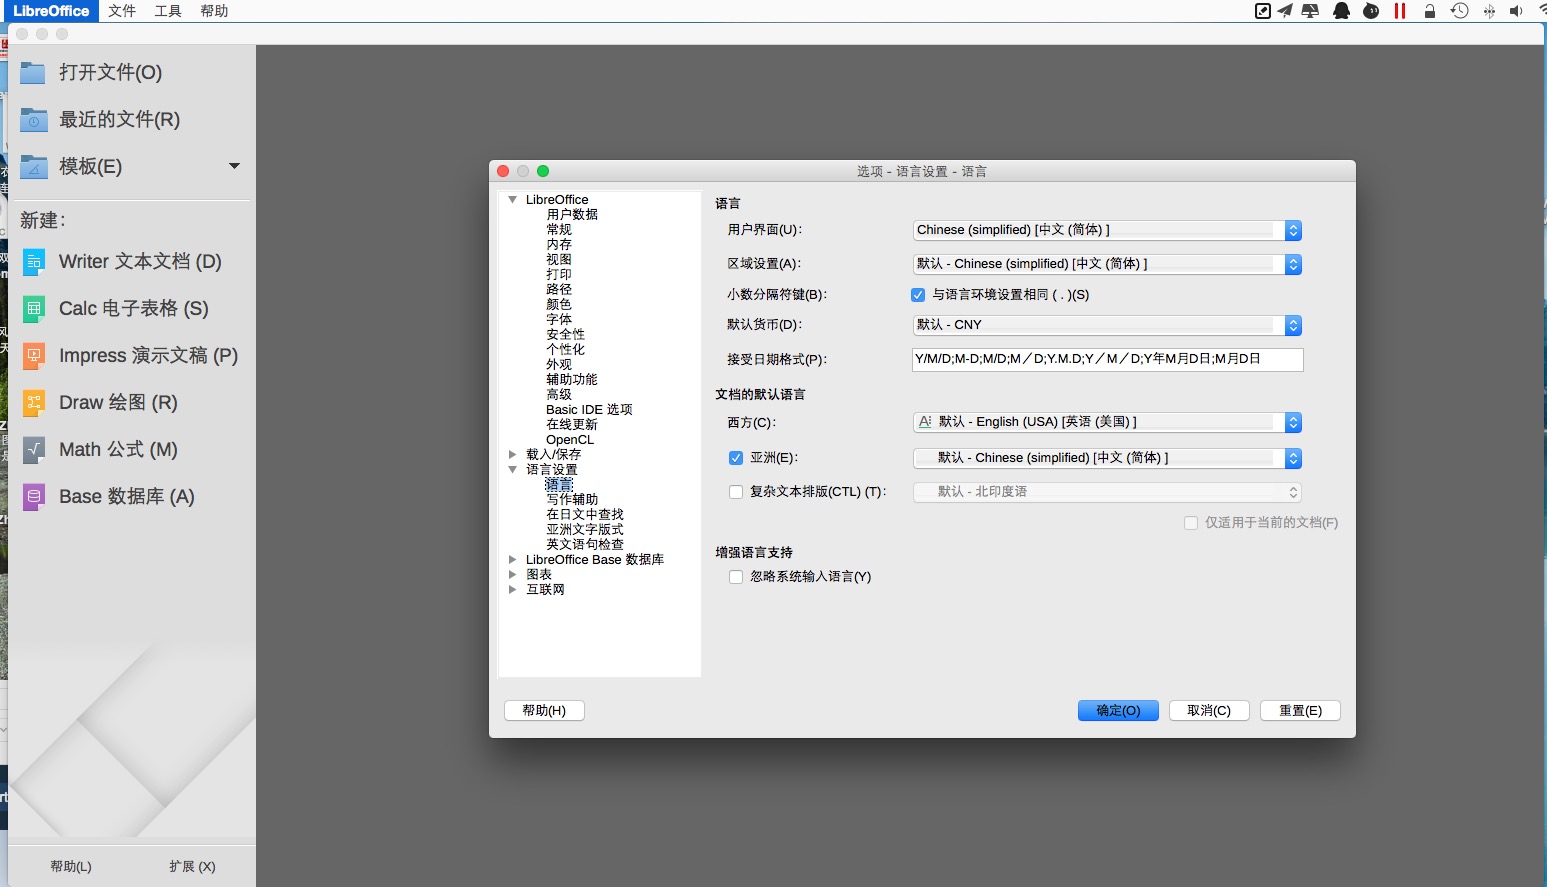The width and height of the screenshot is (1547, 887).
Task: Click the 取消(C) button
Action: coord(1209,711)
